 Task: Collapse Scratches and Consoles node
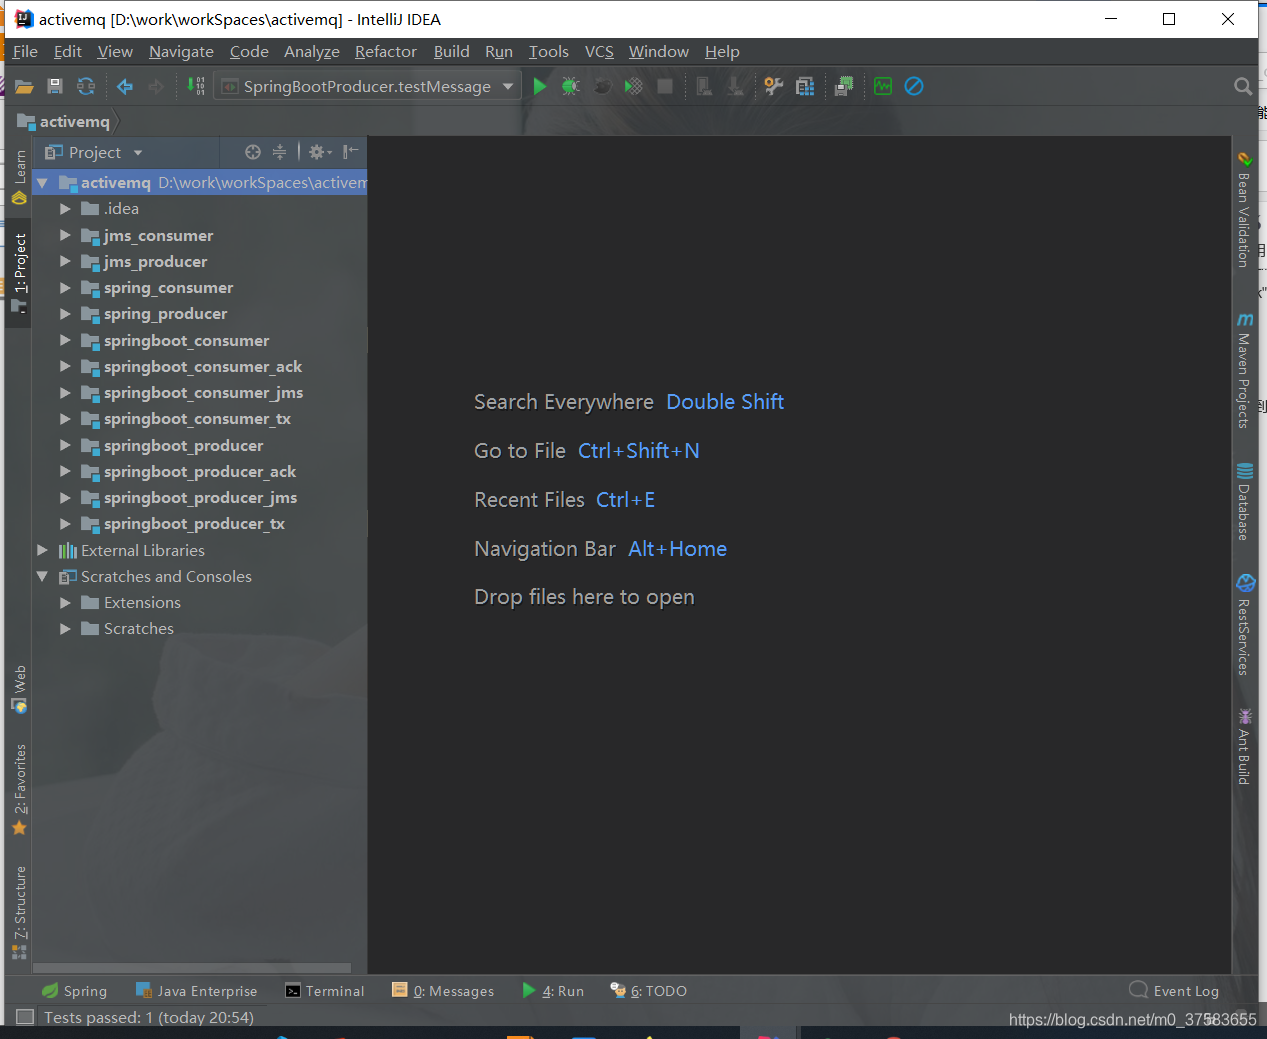(43, 577)
